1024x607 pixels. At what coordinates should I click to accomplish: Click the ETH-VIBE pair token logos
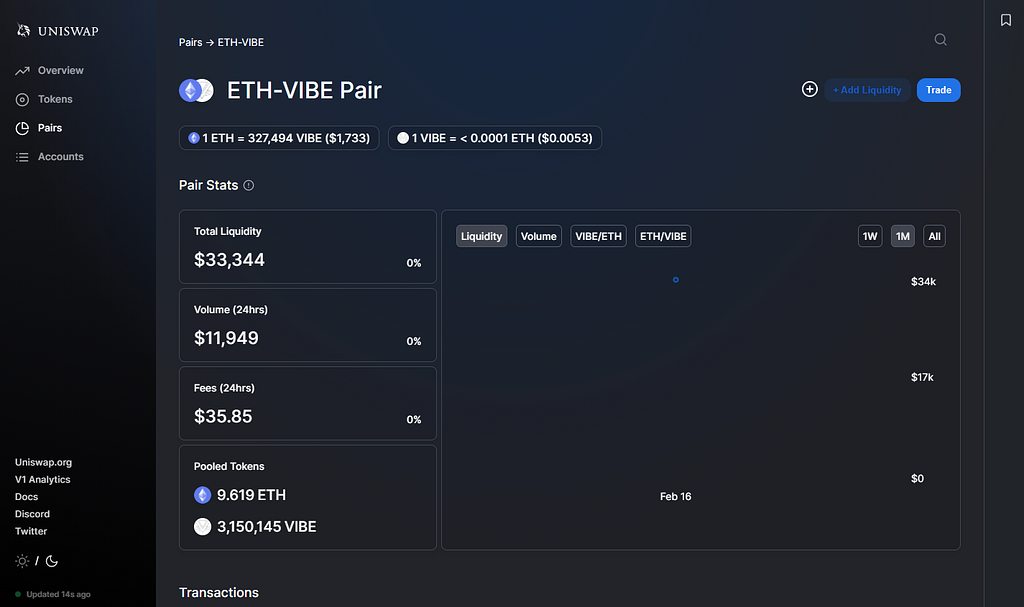197,90
